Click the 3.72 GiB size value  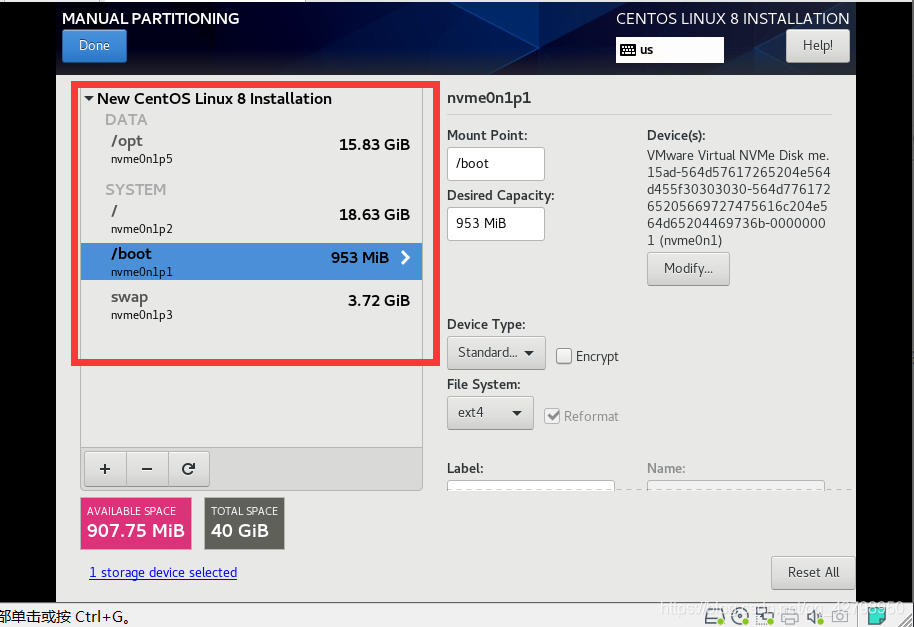point(379,301)
